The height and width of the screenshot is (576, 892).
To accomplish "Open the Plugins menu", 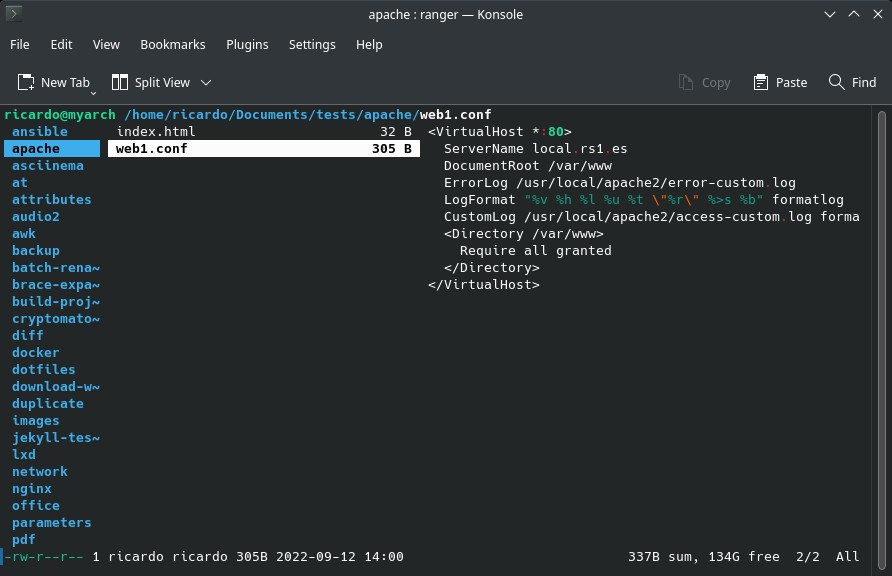I will (247, 44).
